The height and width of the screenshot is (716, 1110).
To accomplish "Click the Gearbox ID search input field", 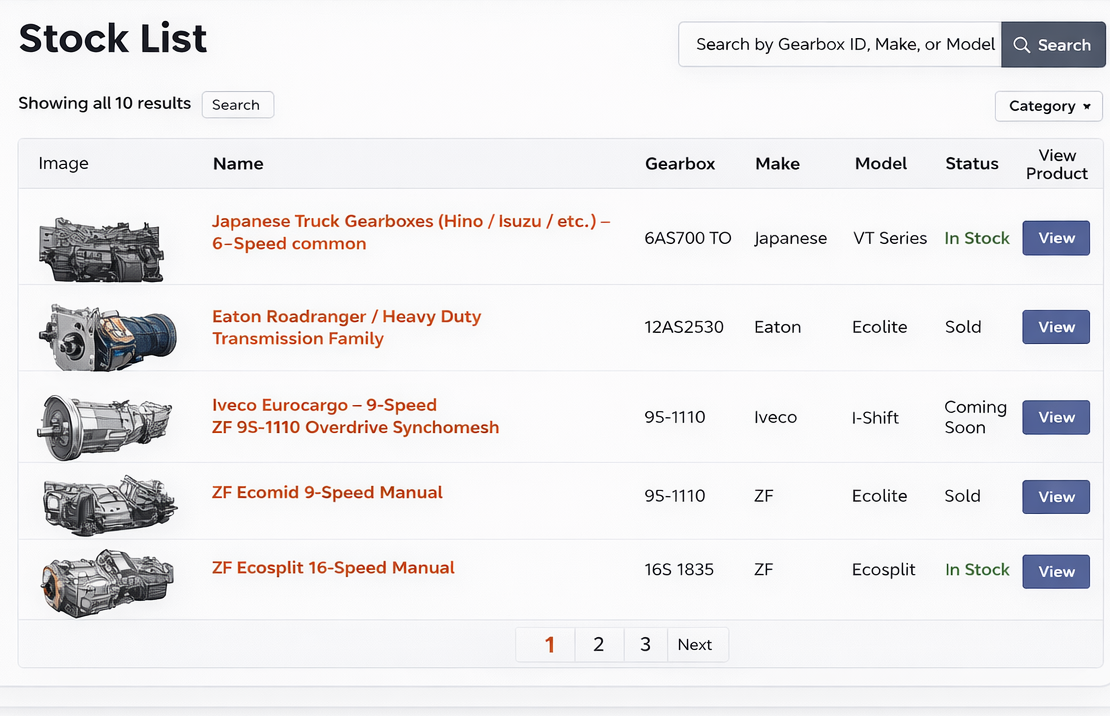I will click(x=840, y=45).
